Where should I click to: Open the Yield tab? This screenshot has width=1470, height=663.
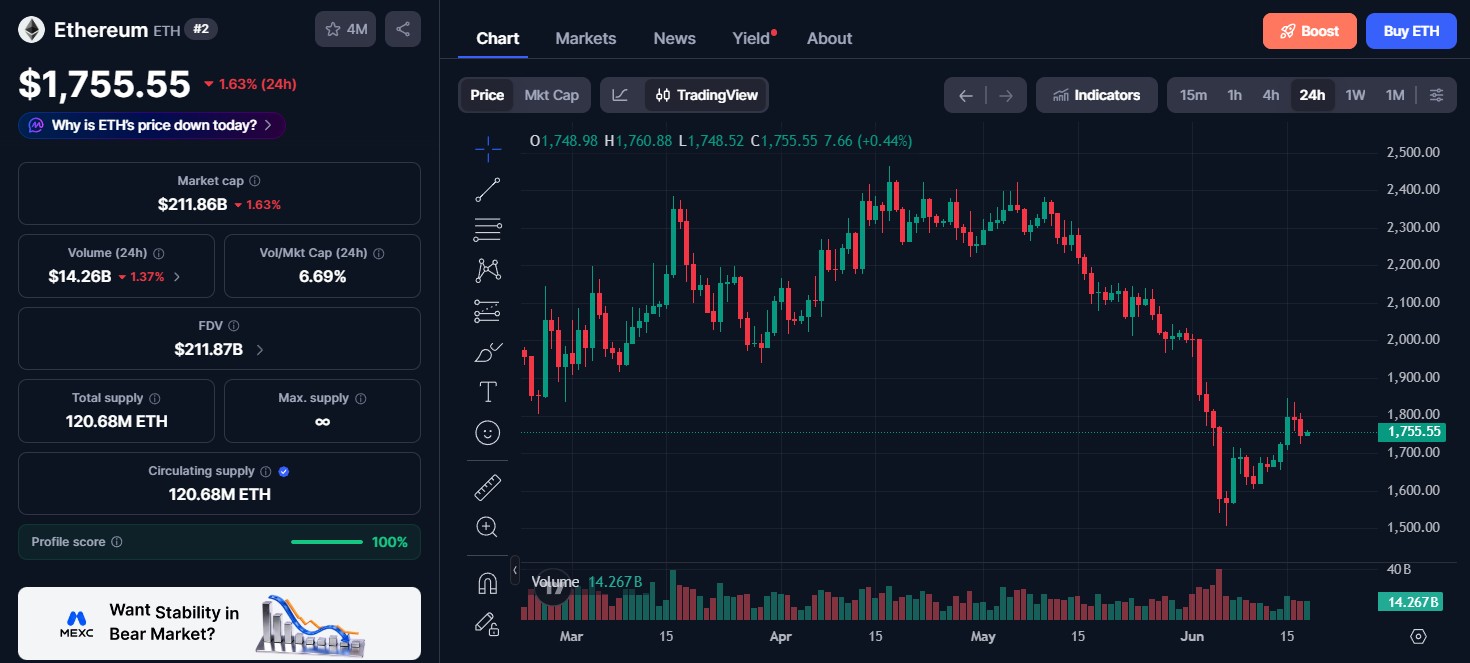click(x=753, y=38)
